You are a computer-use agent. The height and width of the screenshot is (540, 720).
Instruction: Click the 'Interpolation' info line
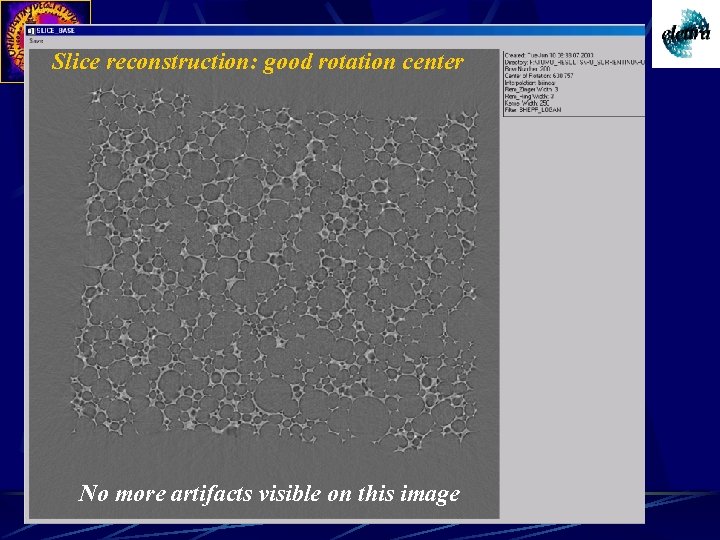[x=530, y=83]
